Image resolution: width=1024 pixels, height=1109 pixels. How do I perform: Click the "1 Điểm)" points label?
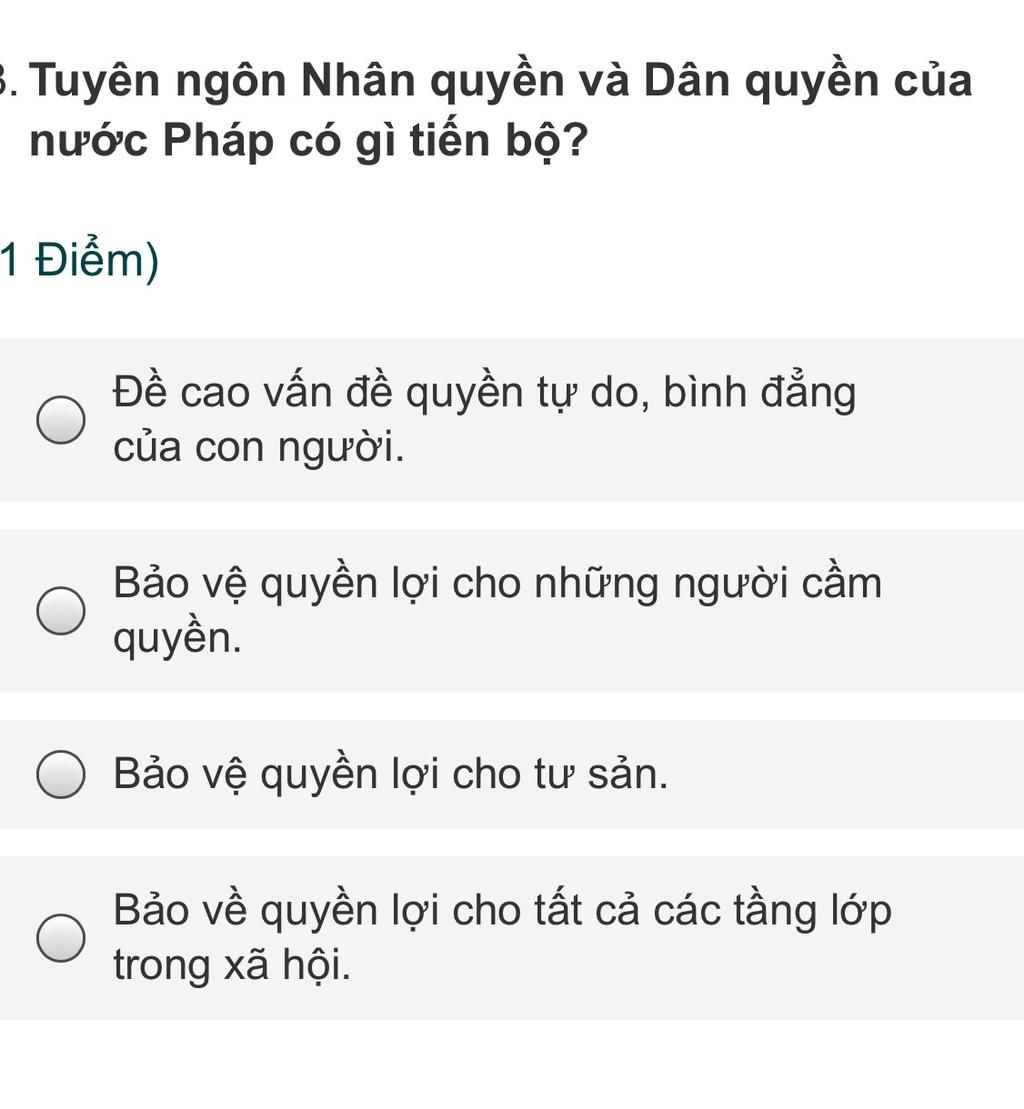coord(80,262)
